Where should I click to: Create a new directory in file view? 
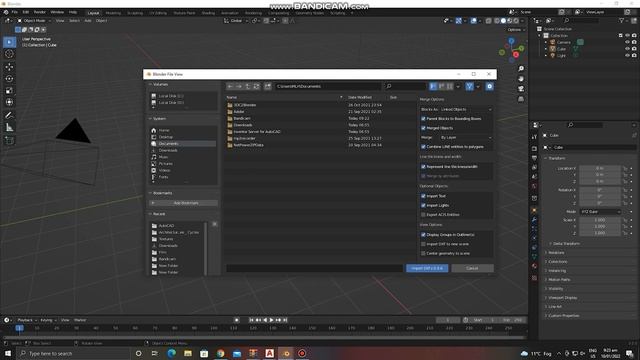pyautogui.click(x=268, y=87)
